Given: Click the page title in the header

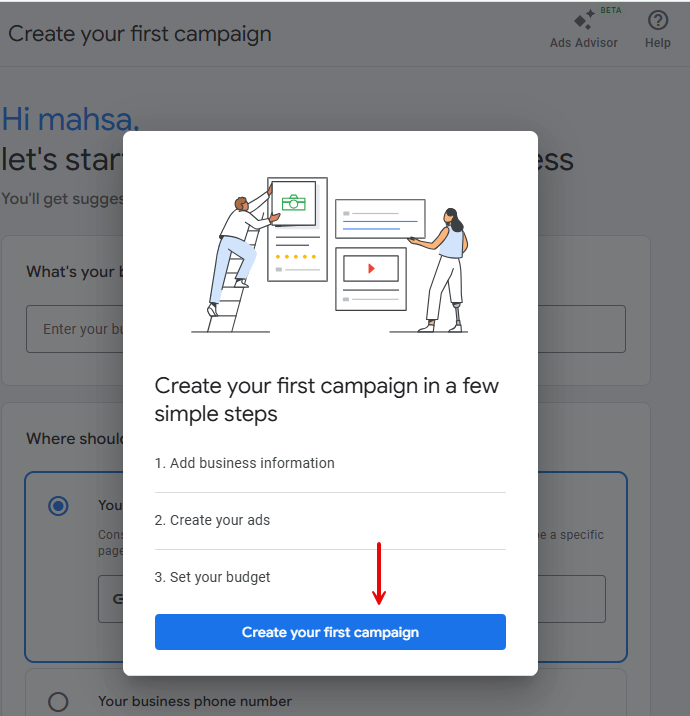Looking at the screenshot, I should pos(140,33).
